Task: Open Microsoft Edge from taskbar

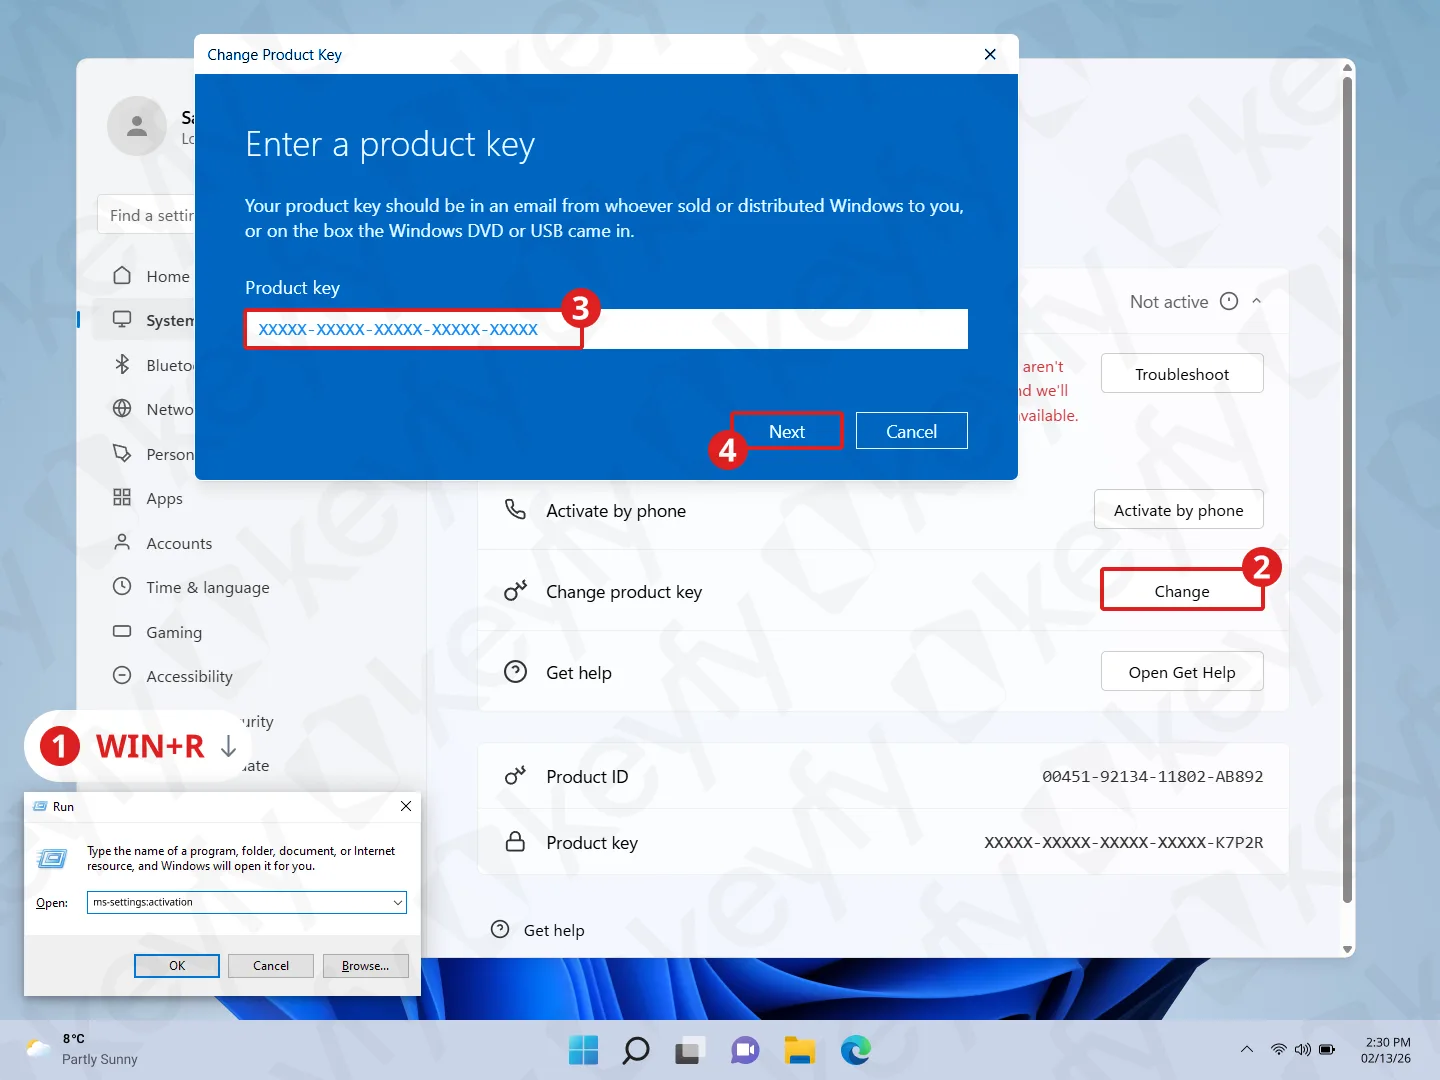Action: tap(855, 1050)
